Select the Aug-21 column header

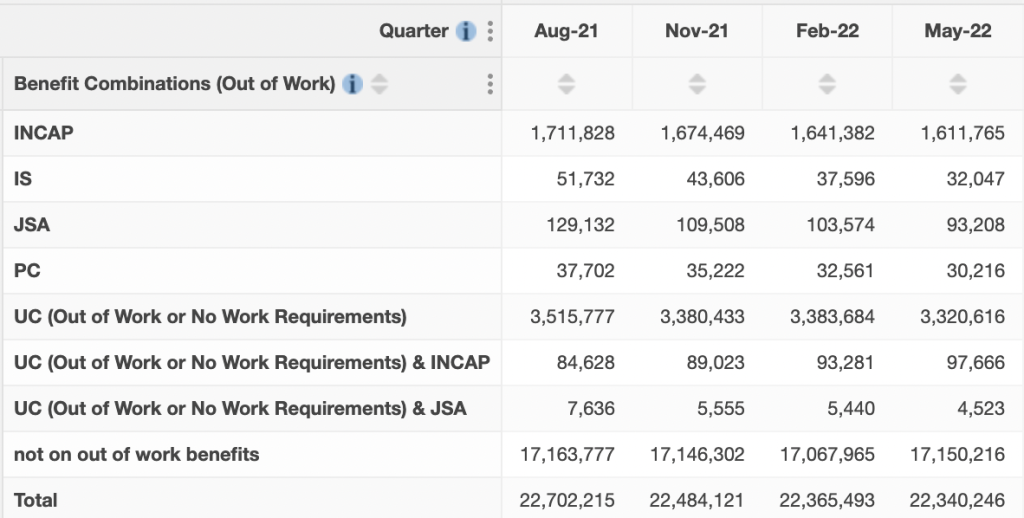566,31
